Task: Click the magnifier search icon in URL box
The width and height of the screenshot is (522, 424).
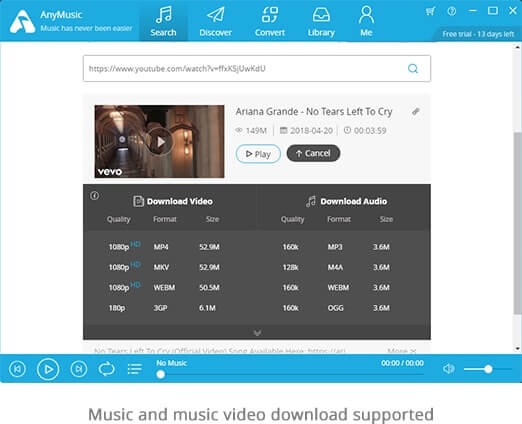Action: click(x=413, y=68)
